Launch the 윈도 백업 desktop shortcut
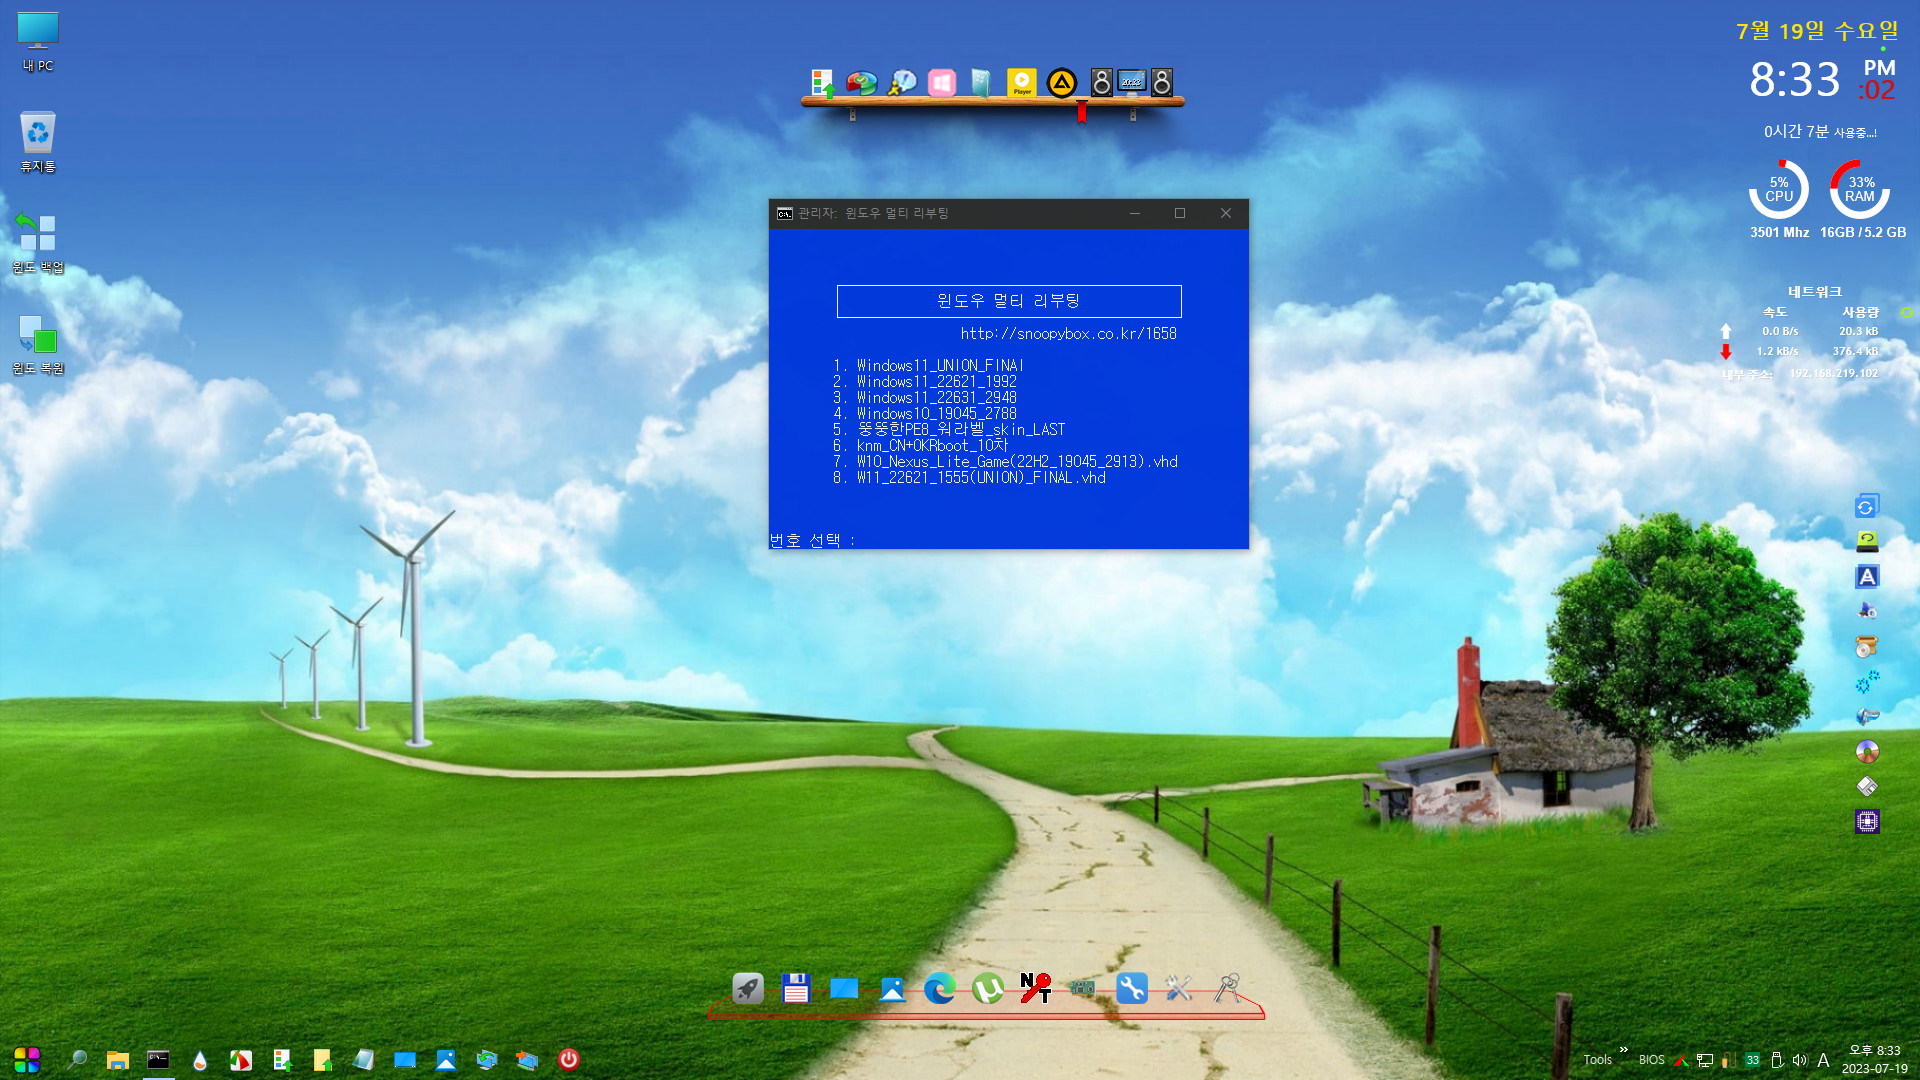Screen dimensions: 1920x1080 (38, 242)
